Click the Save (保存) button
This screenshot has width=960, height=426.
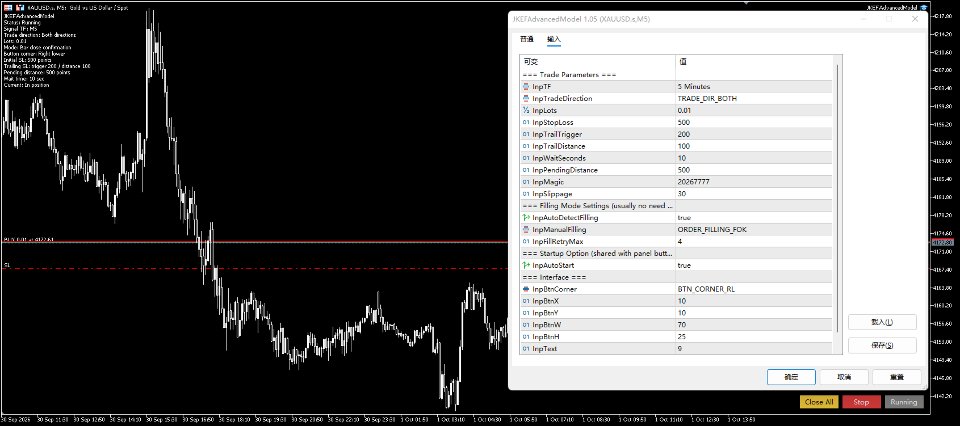[x=882, y=345]
